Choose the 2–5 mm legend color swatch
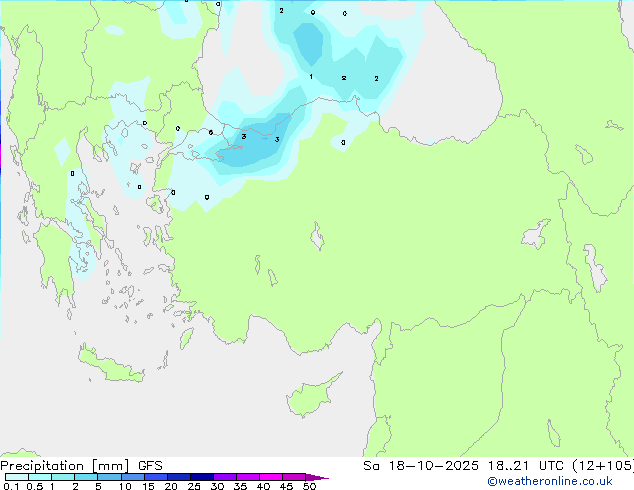634x490 pixels. tap(86, 477)
